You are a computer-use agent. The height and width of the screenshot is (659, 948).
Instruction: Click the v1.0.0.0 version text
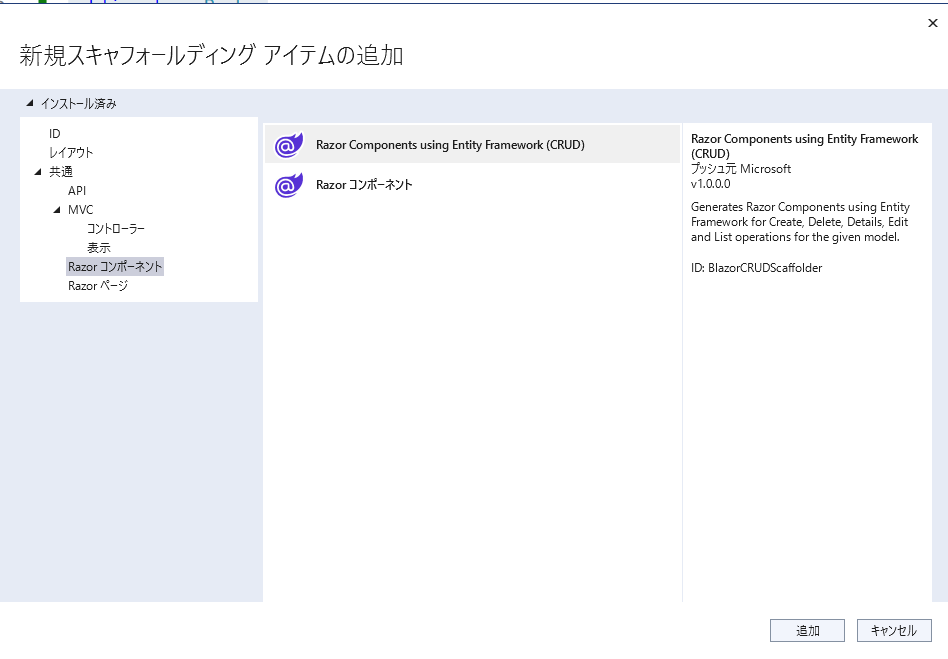(710, 184)
